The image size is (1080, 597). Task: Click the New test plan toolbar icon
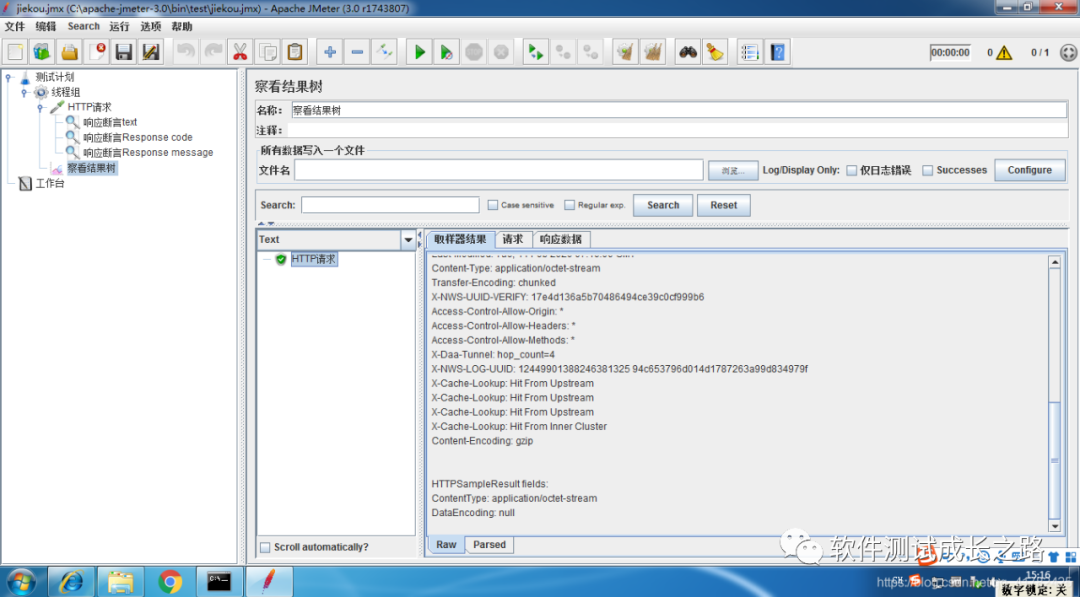[x=16, y=52]
